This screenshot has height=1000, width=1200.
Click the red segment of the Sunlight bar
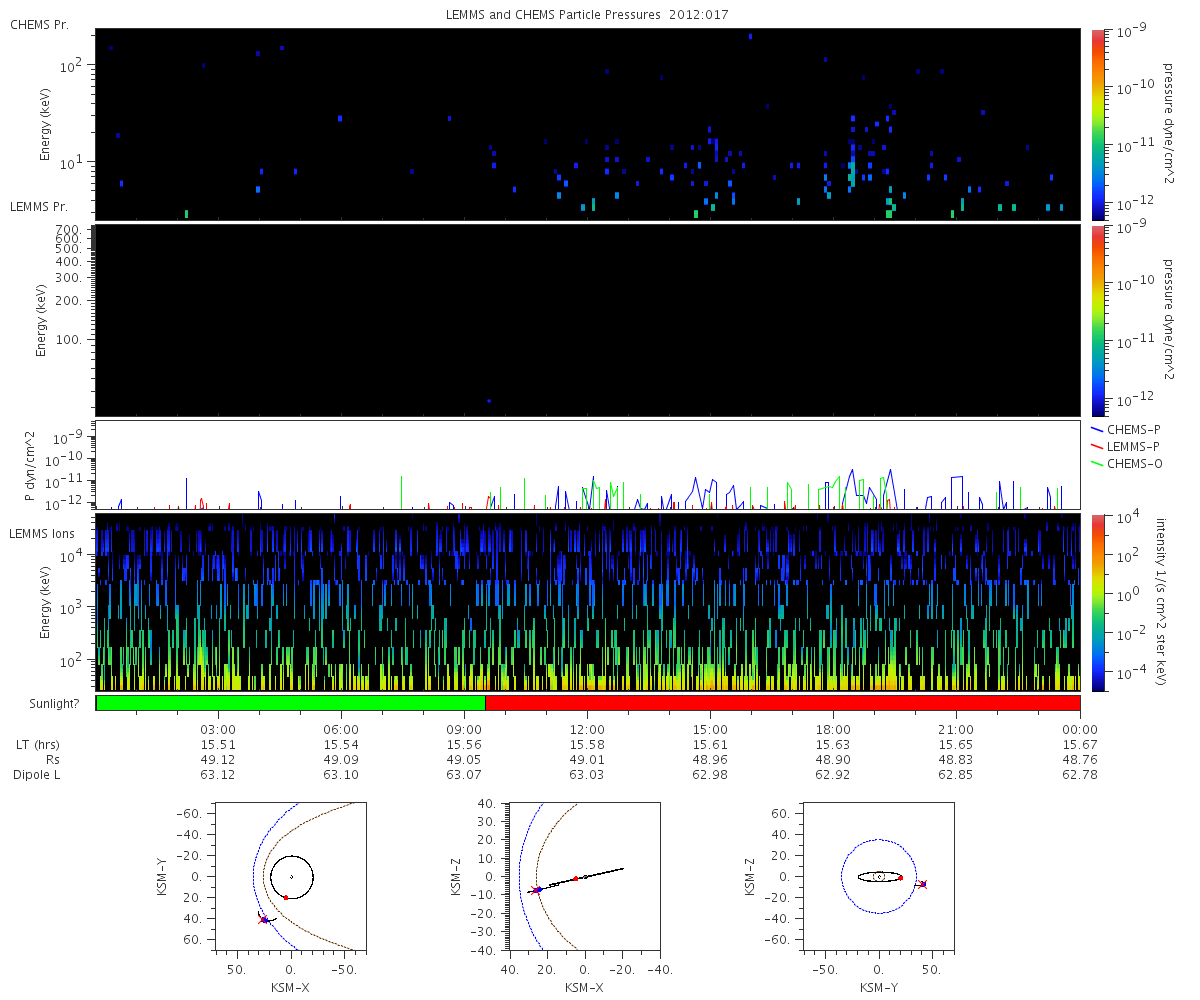coord(782,703)
